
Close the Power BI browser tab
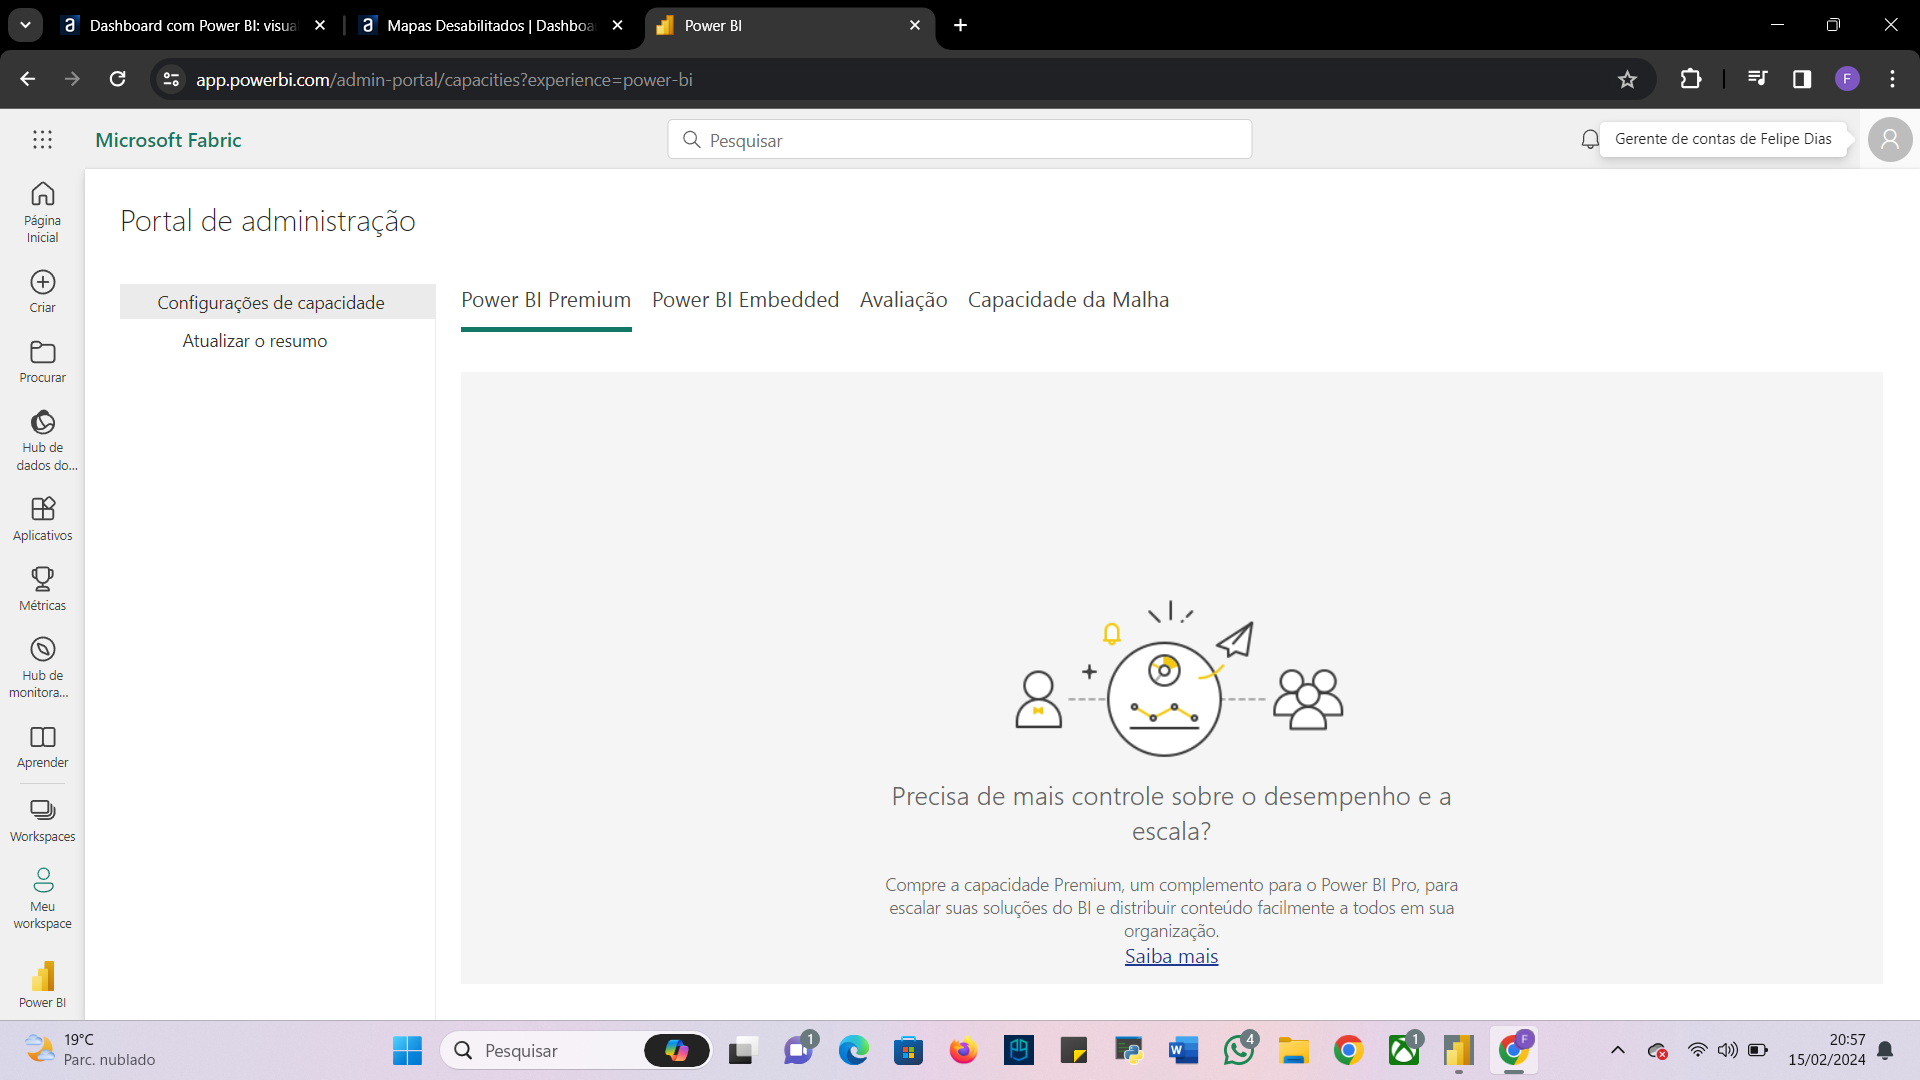[915, 25]
